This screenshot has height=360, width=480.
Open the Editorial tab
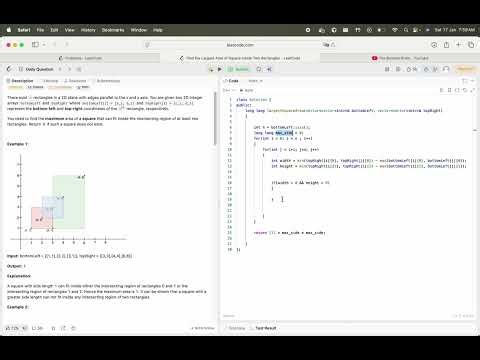[49, 81]
